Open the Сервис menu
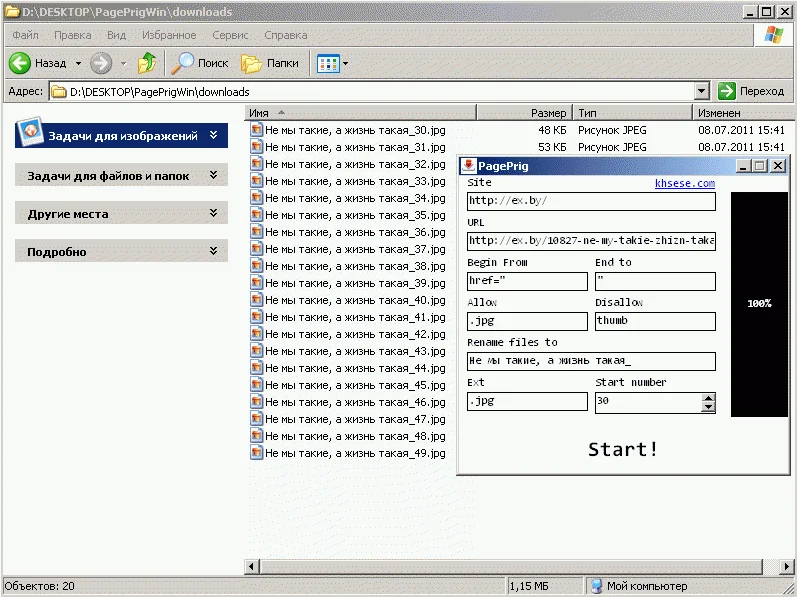Image resolution: width=797 pixels, height=597 pixels. [230, 35]
